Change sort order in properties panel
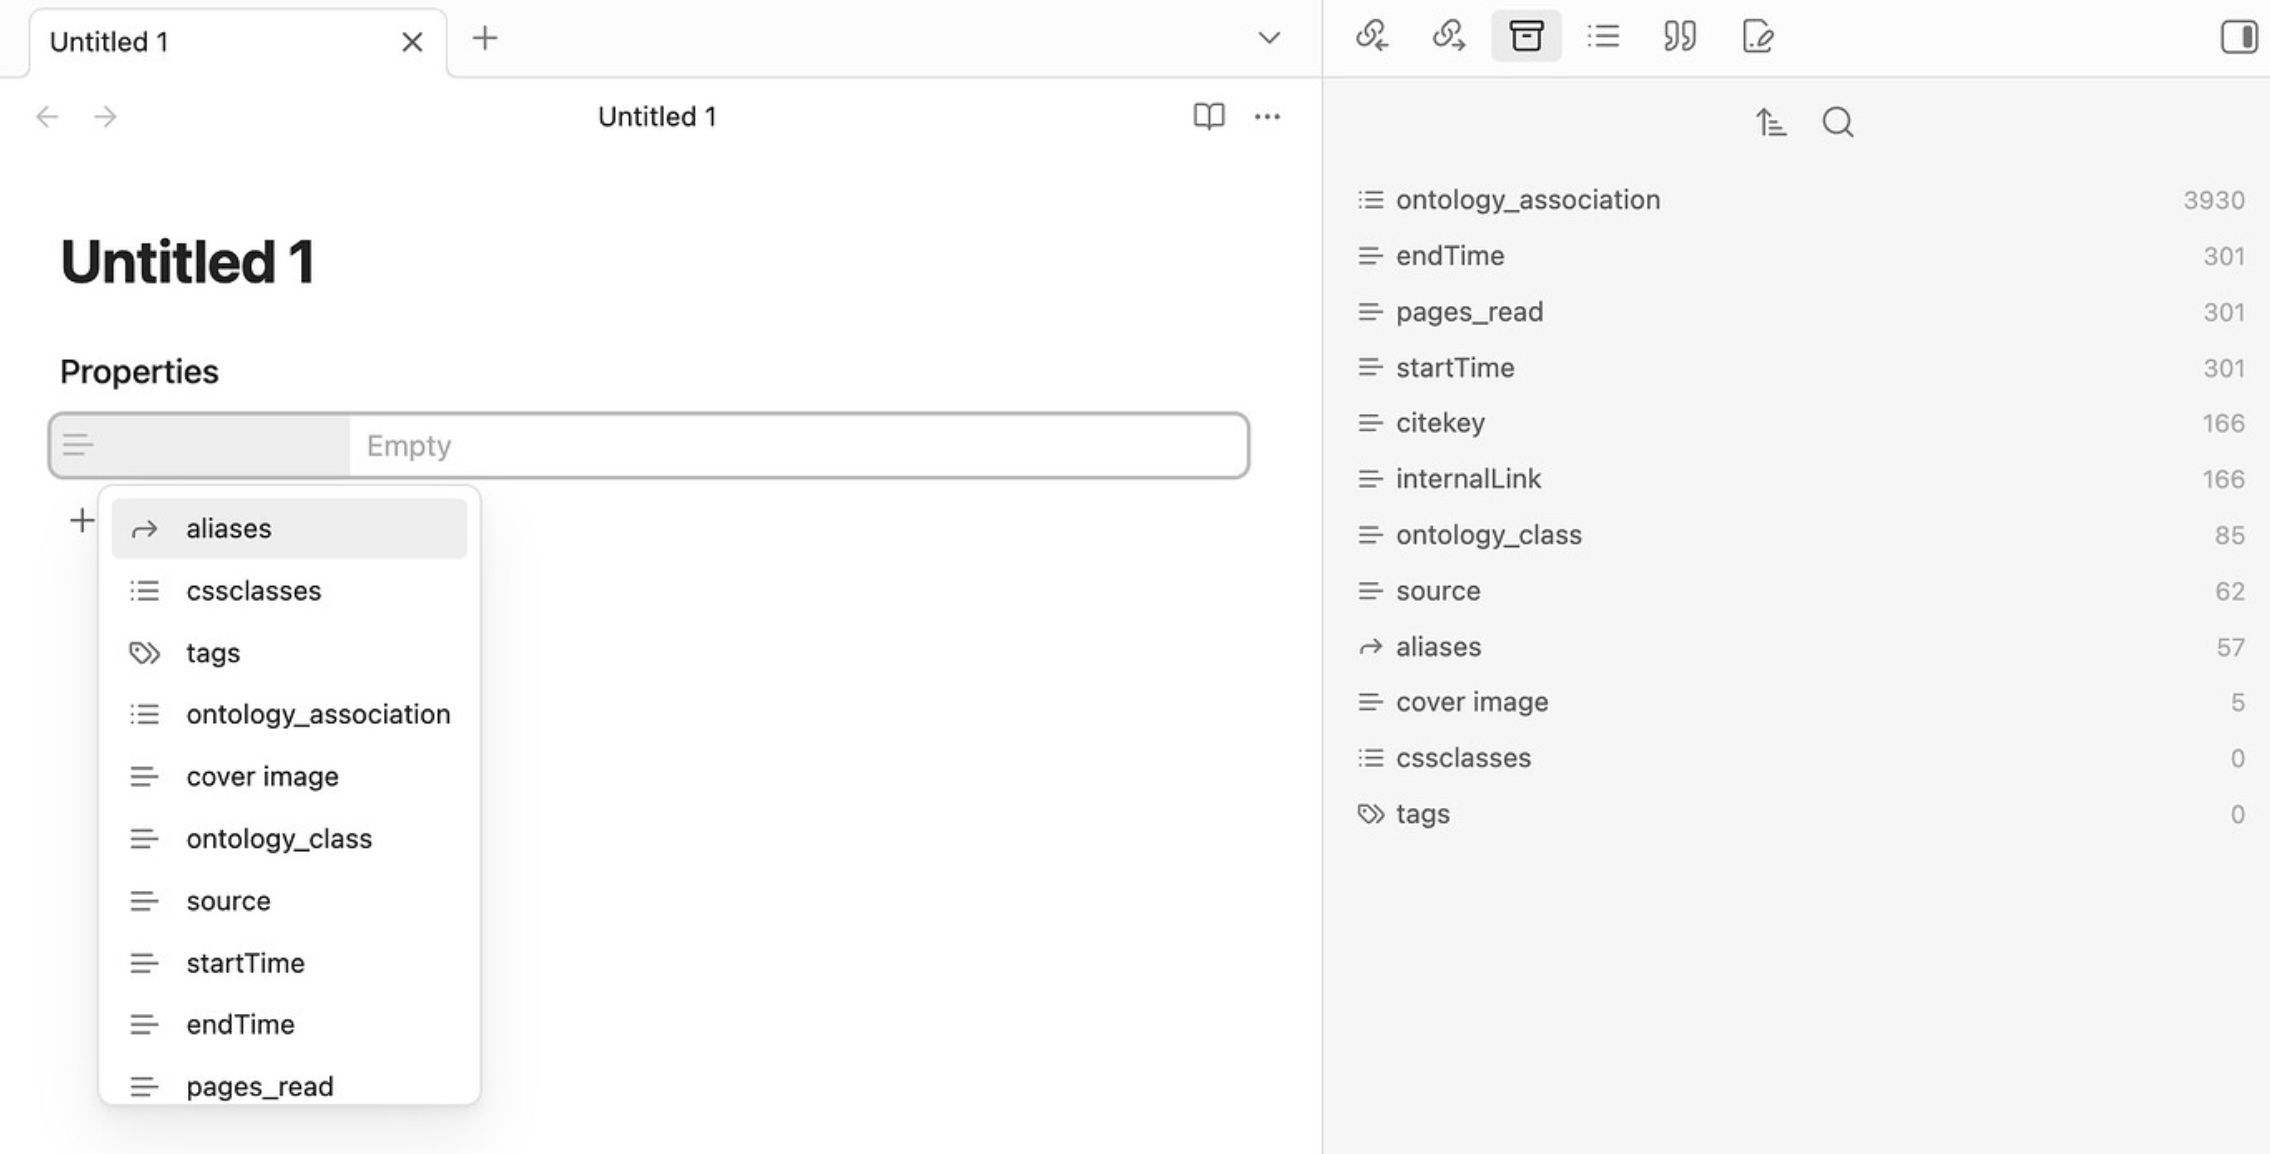The height and width of the screenshot is (1154, 2270). pyautogui.click(x=1770, y=123)
